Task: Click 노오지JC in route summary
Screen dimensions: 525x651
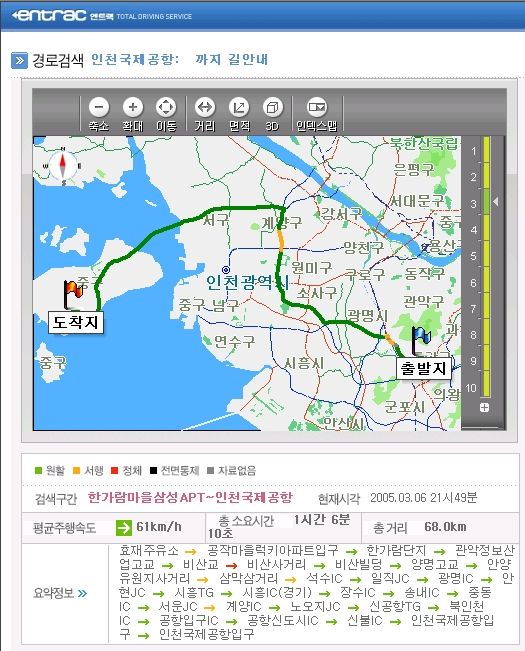Action: (315, 607)
